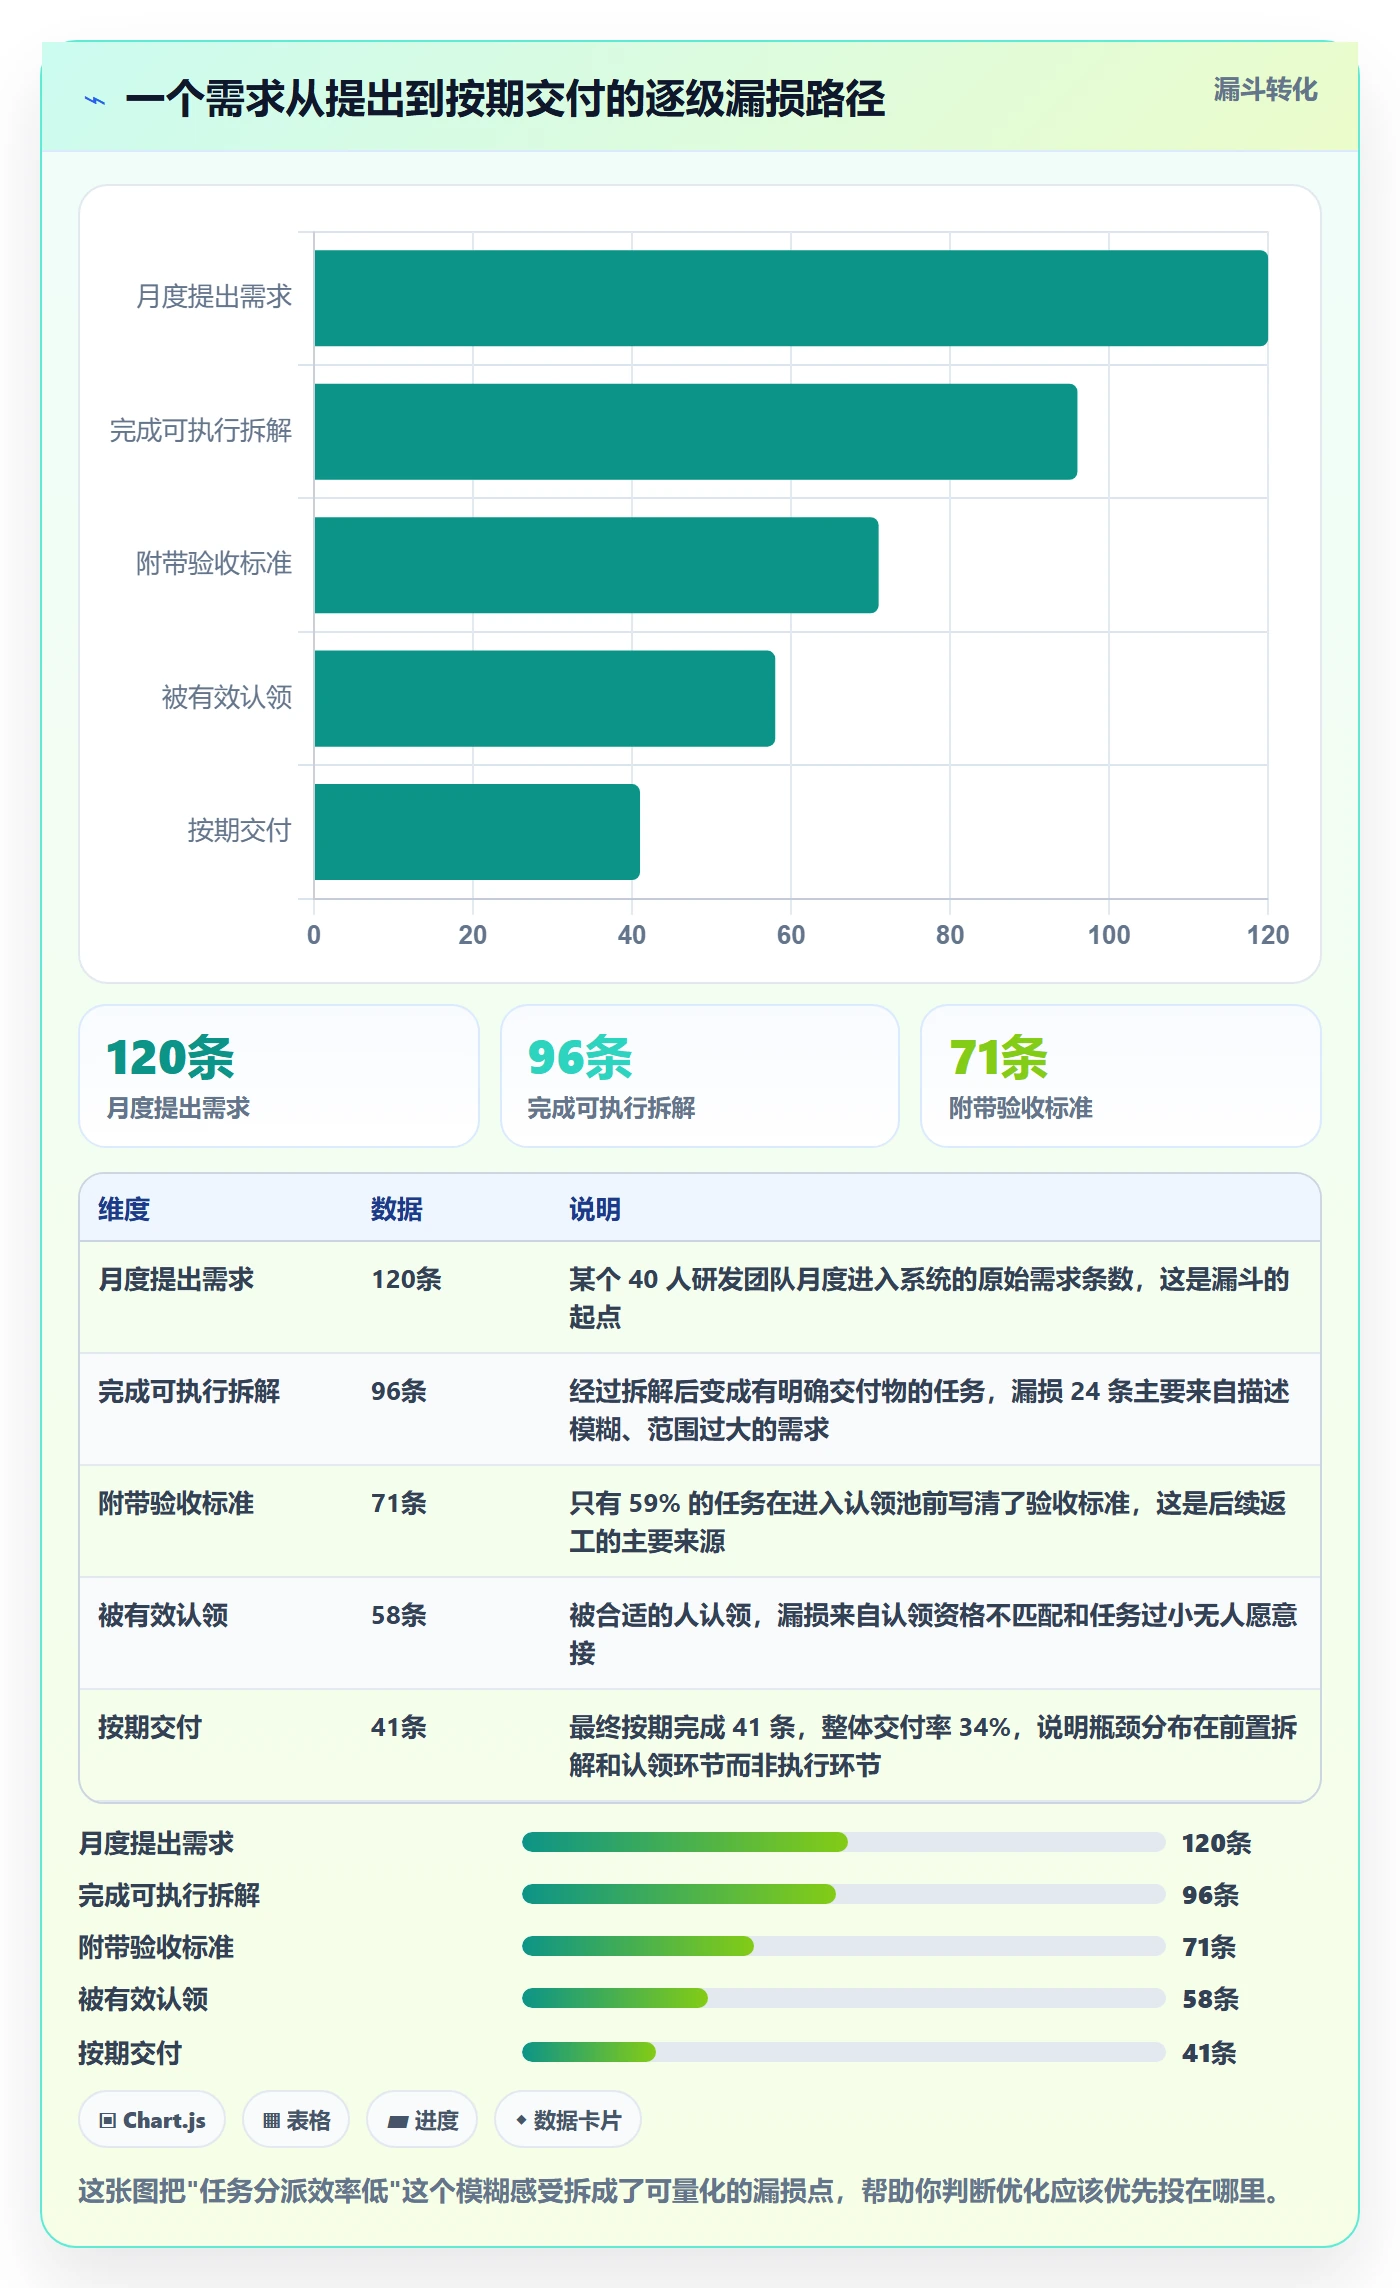The image size is (1400, 2288).
Task: Click the table description starting "只有 59% 的任务"
Action: tap(928, 1522)
